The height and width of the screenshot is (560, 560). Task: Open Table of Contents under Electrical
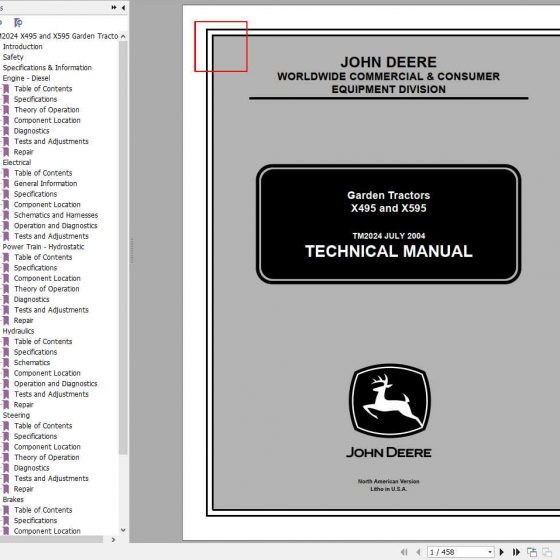[x=43, y=173]
